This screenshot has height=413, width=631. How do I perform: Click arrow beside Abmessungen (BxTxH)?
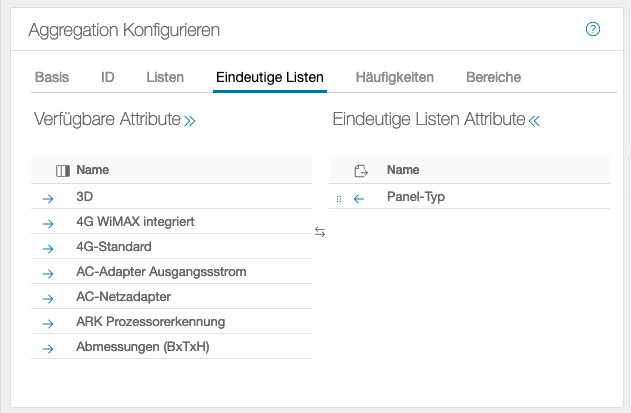pos(48,348)
